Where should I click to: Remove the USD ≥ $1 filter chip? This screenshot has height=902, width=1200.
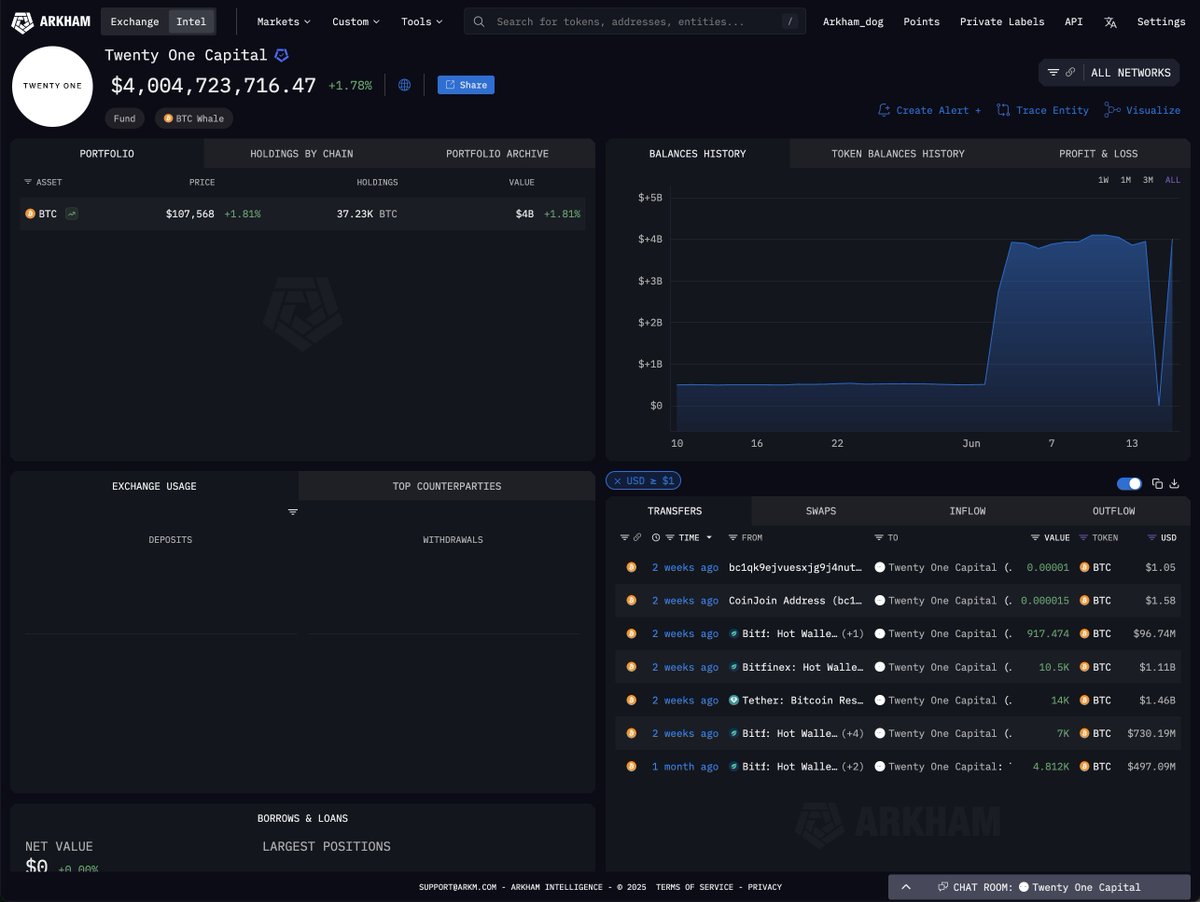[617, 481]
